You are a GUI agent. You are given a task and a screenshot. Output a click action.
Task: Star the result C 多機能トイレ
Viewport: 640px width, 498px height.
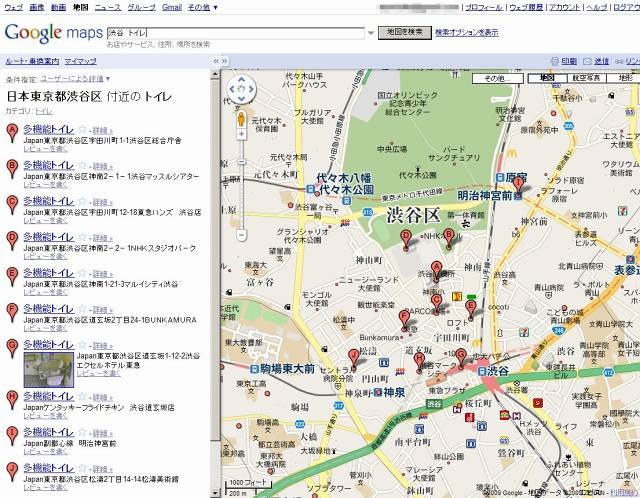pos(82,201)
